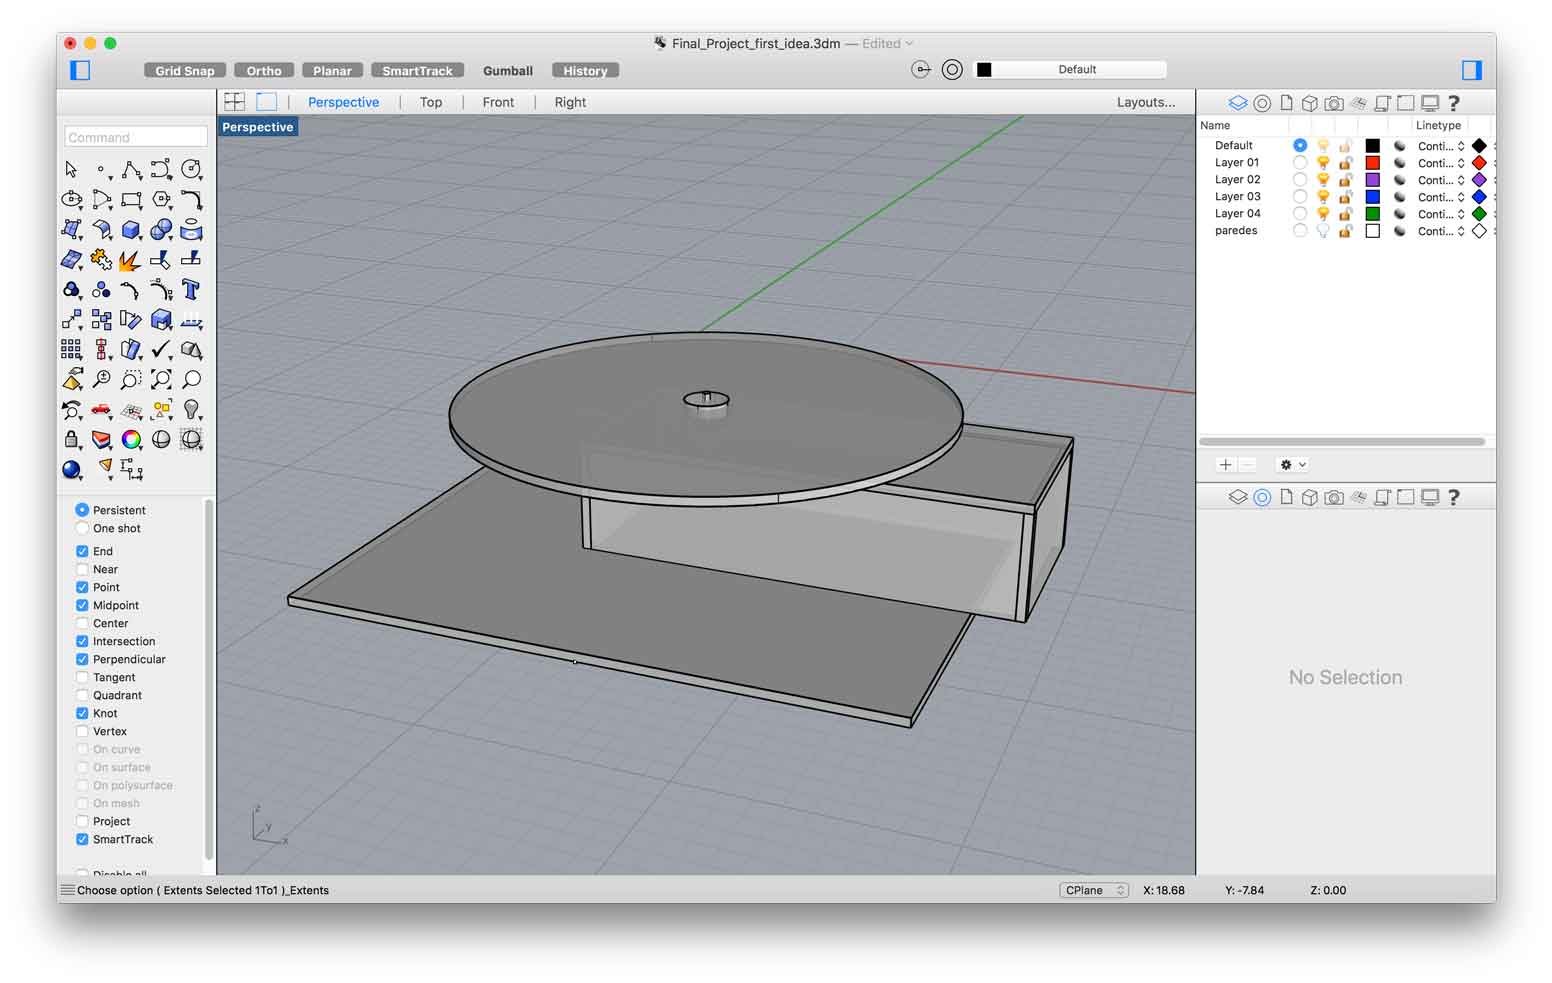
Task: Select the arrow pointer selection tool
Action: 71,169
